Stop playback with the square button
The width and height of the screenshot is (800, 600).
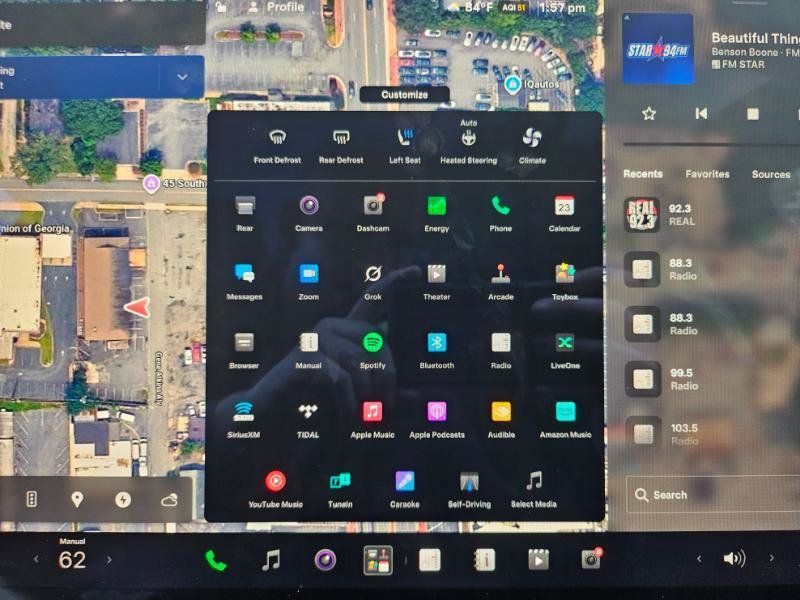click(753, 113)
